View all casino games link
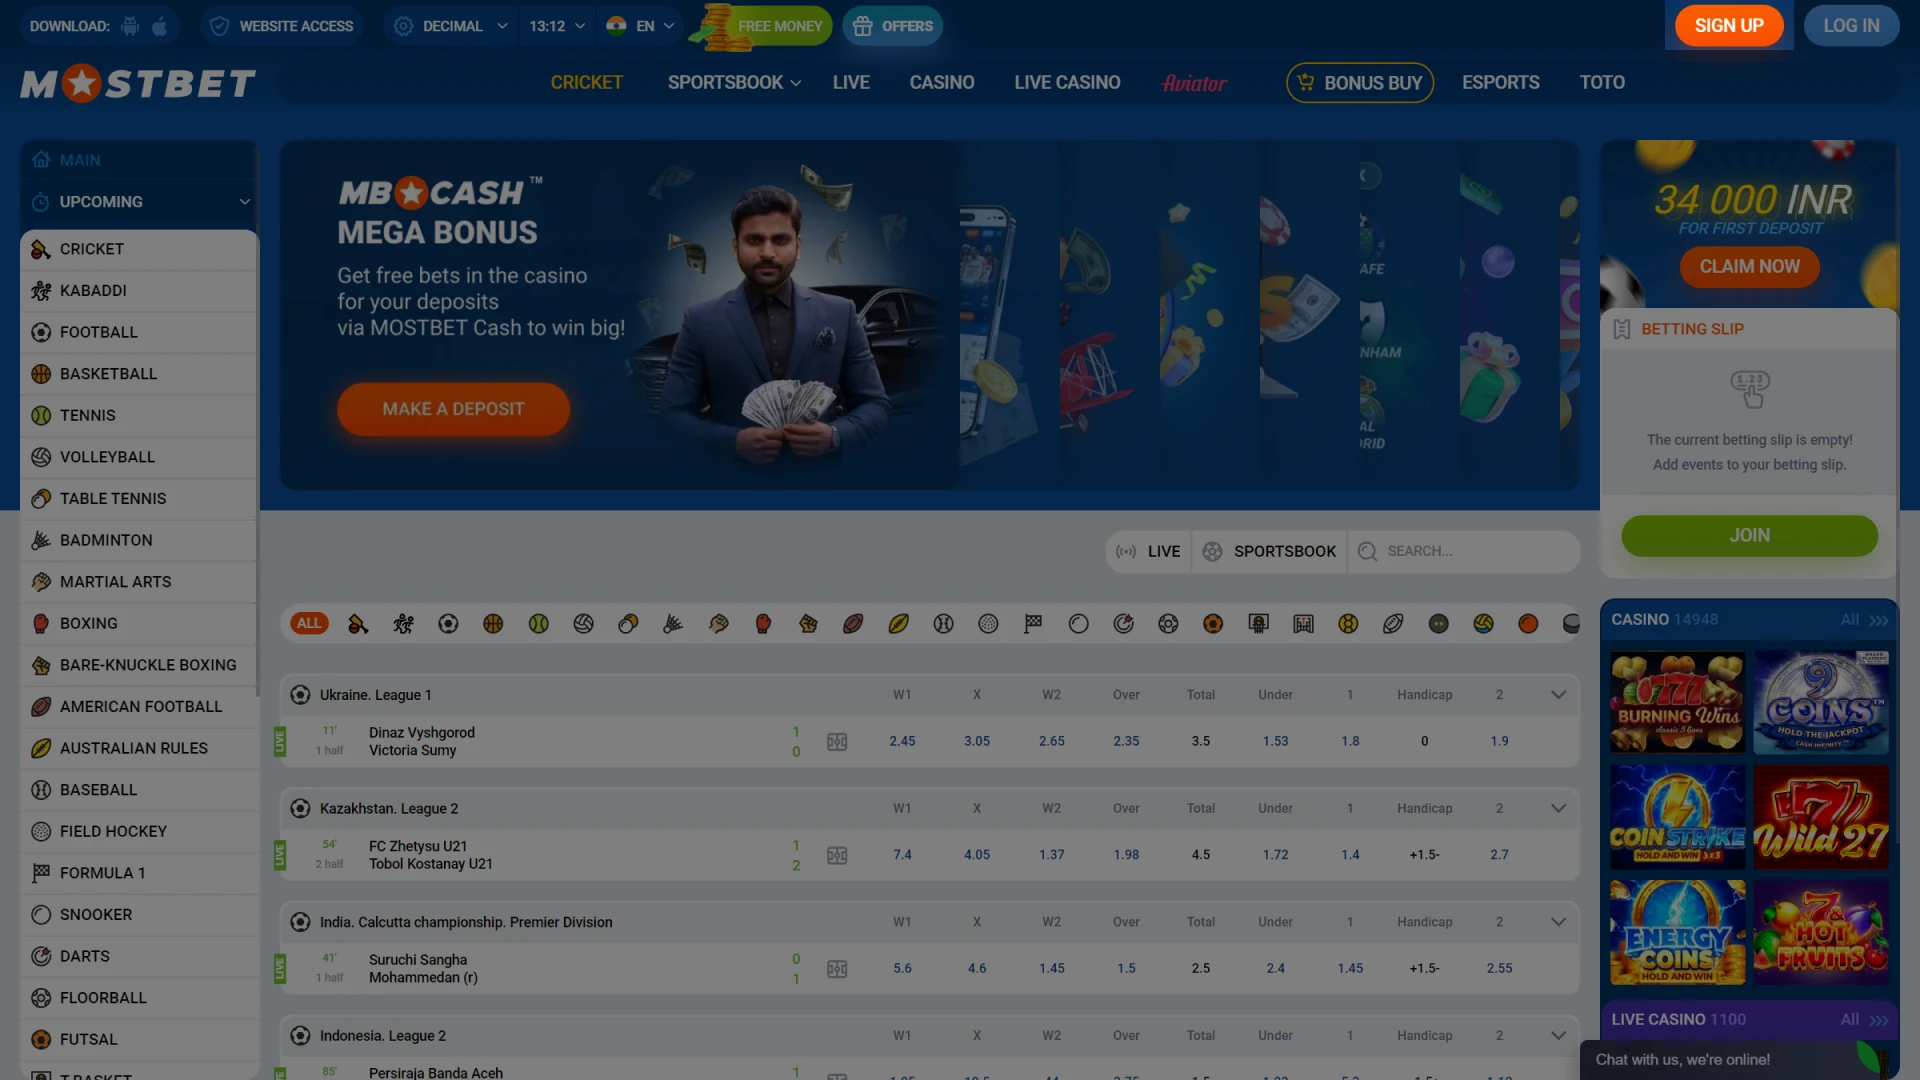Image resolution: width=1920 pixels, height=1080 pixels. [1865, 620]
